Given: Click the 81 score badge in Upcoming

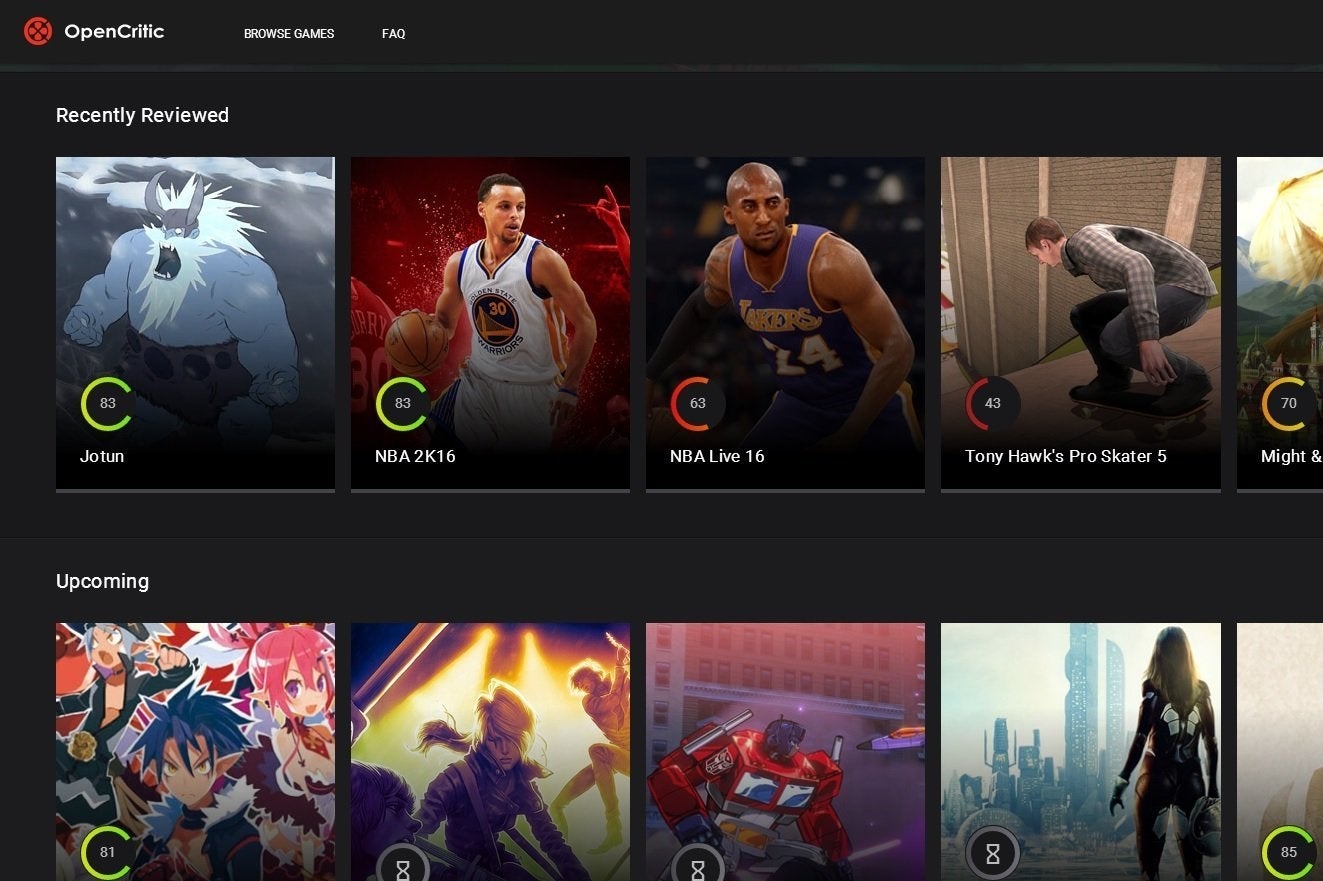Looking at the screenshot, I should coord(107,853).
